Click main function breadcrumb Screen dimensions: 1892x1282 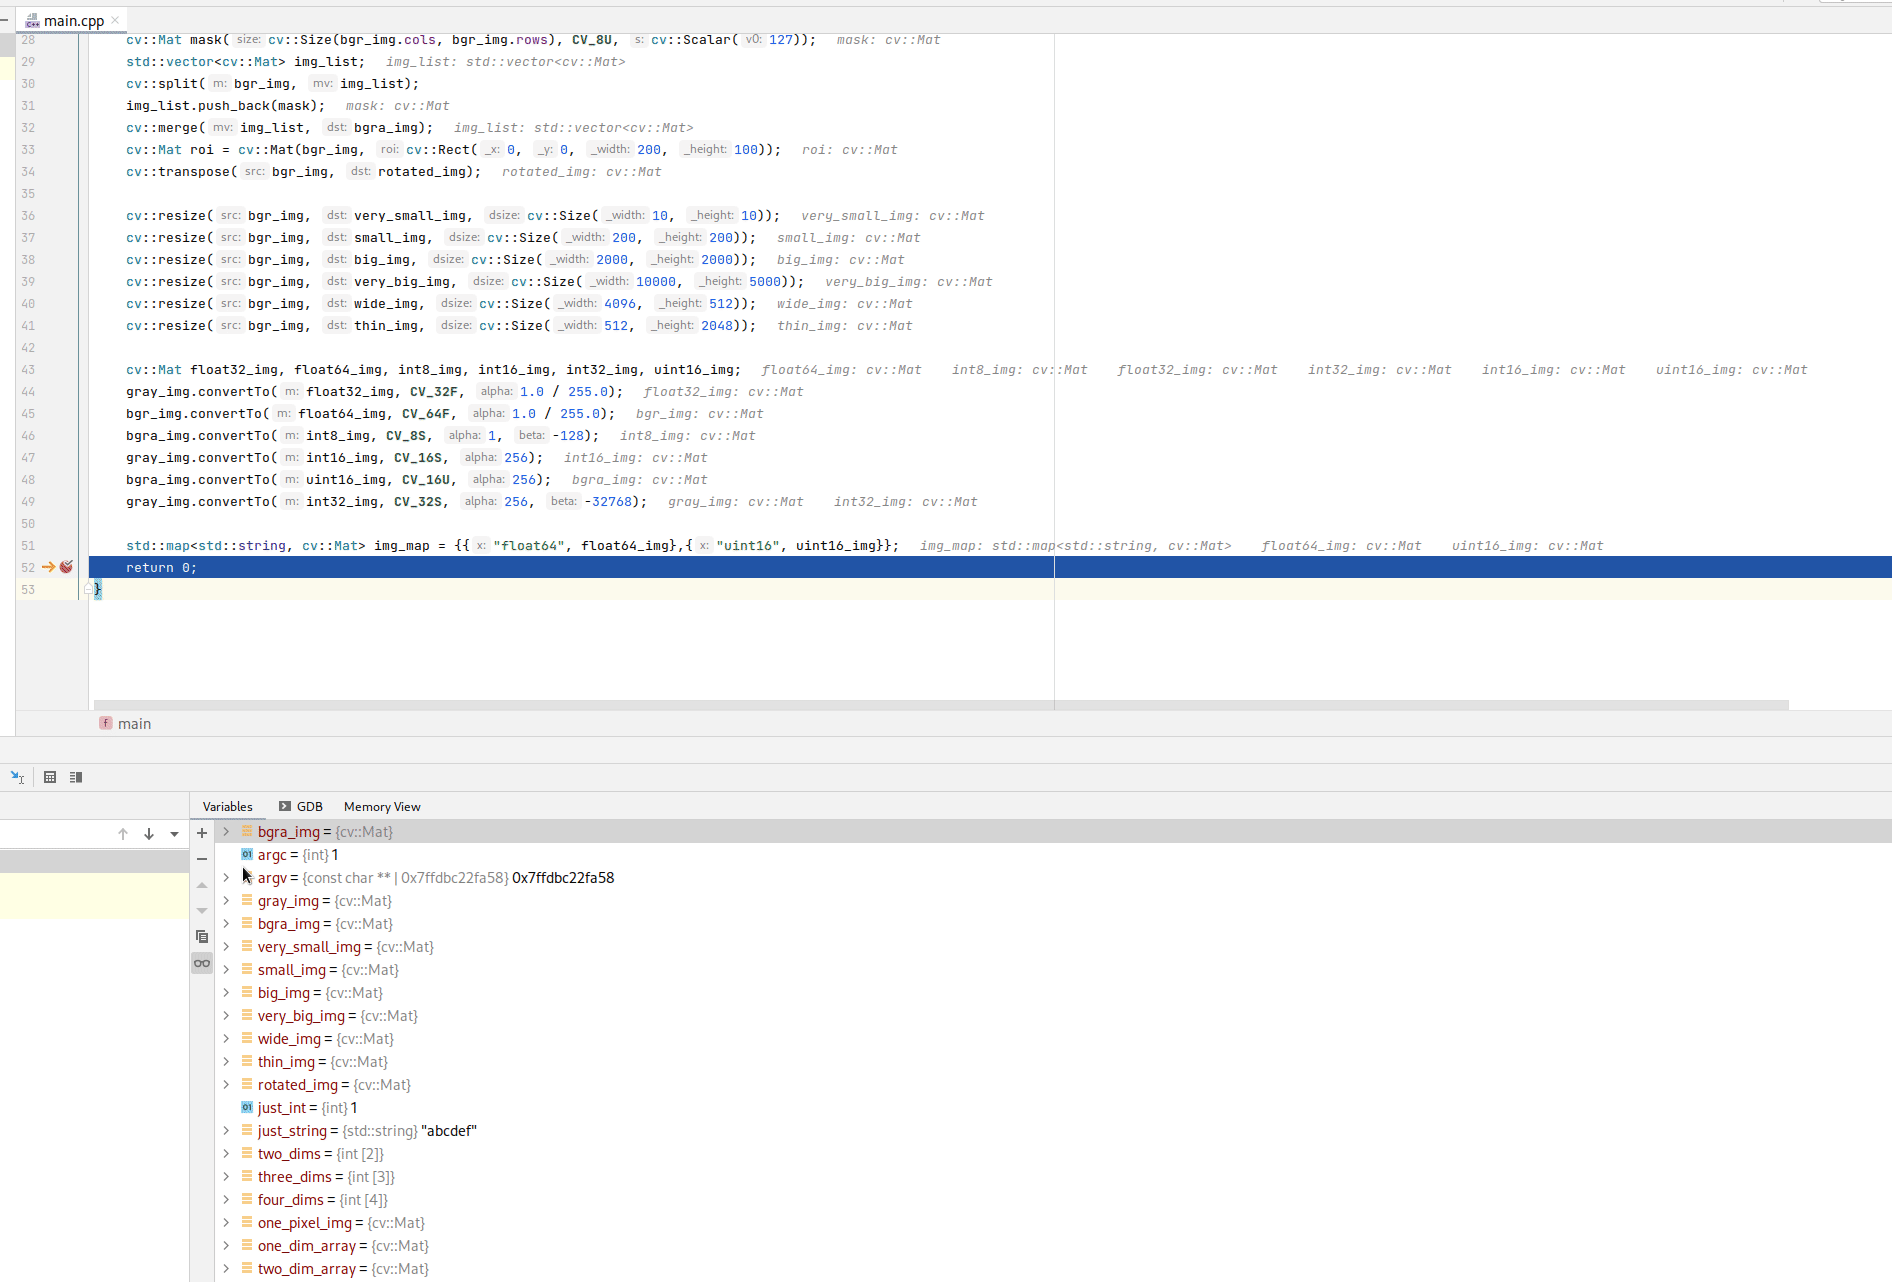134,723
